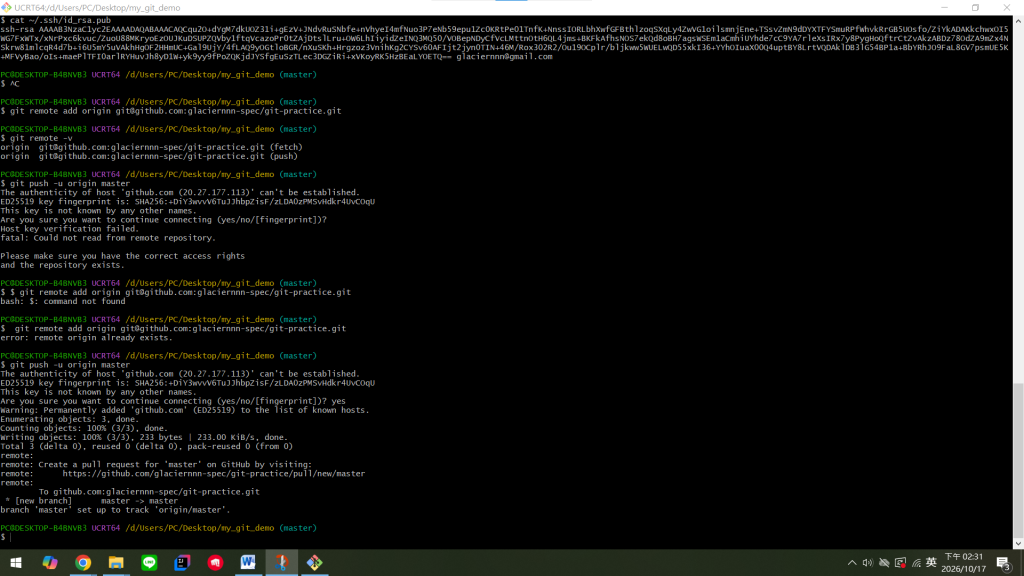1024x576 pixels.
Task: Click "fatal: Could not read from remote repository."
Action: pos(108,238)
